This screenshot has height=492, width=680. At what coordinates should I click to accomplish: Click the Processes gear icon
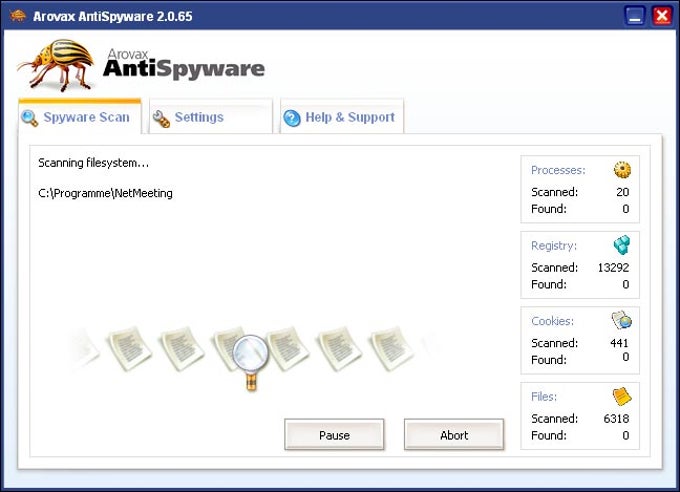pos(622,170)
